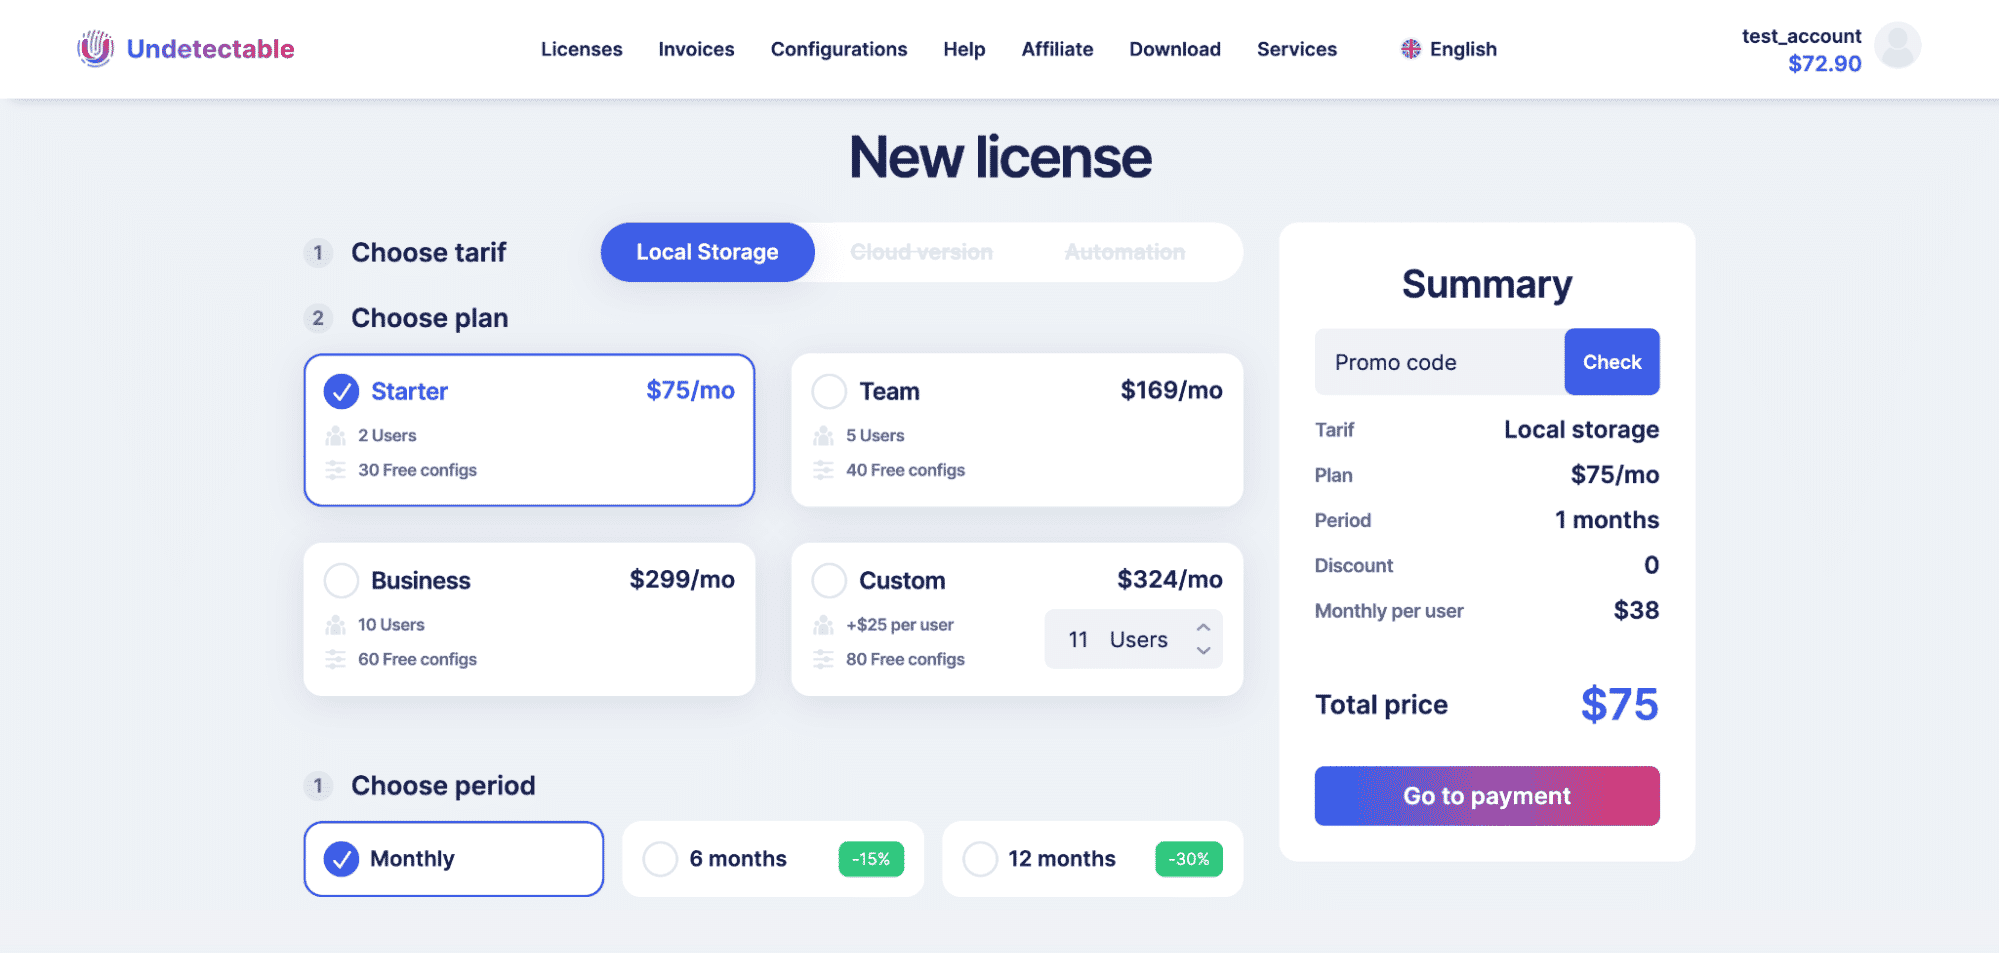Click the '1 months' period value
The image size is (1999, 953).
pyautogui.click(x=1607, y=520)
